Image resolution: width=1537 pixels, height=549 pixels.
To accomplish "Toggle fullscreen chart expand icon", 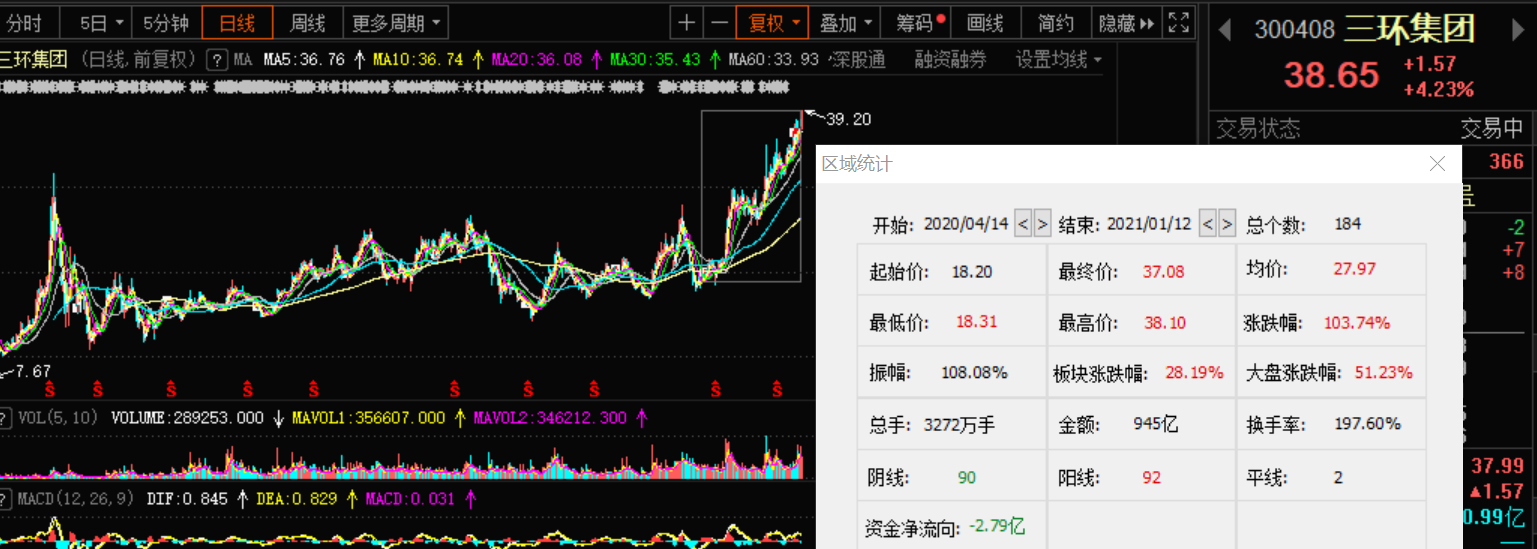I will pyautogui.click(x=1178, y=22).
